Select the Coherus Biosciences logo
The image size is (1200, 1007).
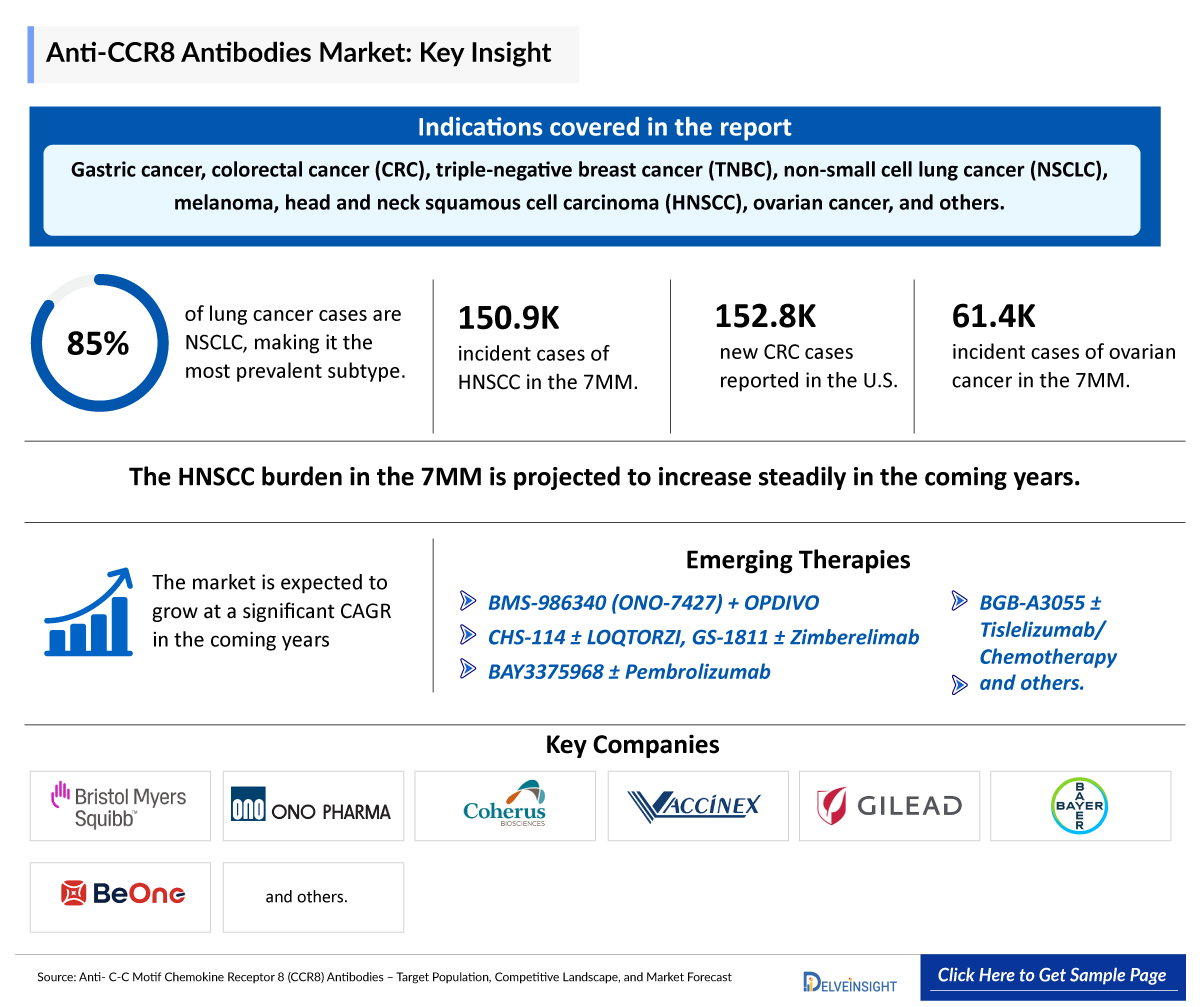pyautogui.click(x=504, y=805)
